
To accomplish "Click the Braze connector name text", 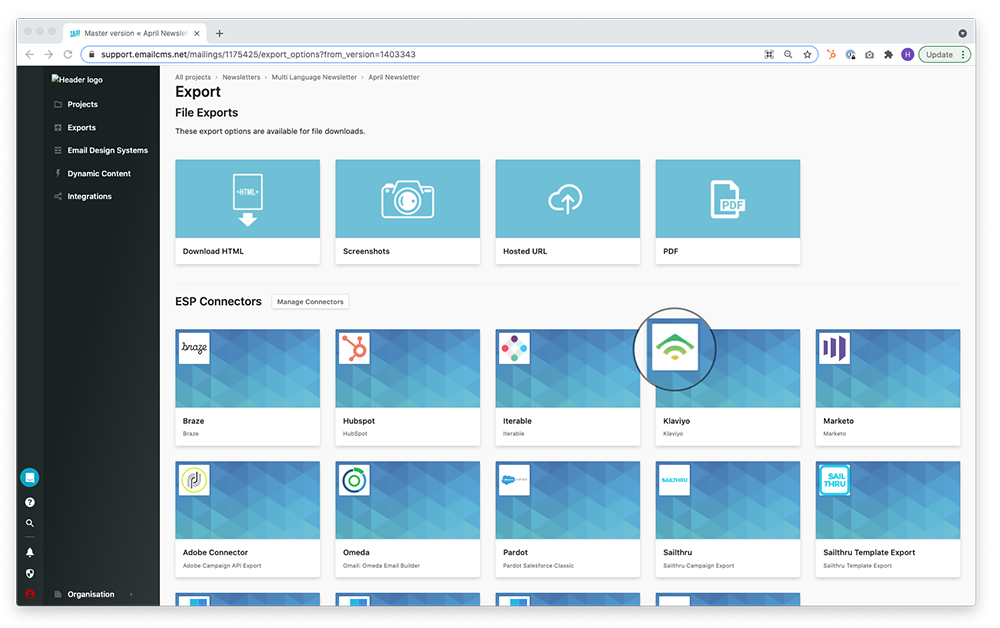I will click(193, 421).
